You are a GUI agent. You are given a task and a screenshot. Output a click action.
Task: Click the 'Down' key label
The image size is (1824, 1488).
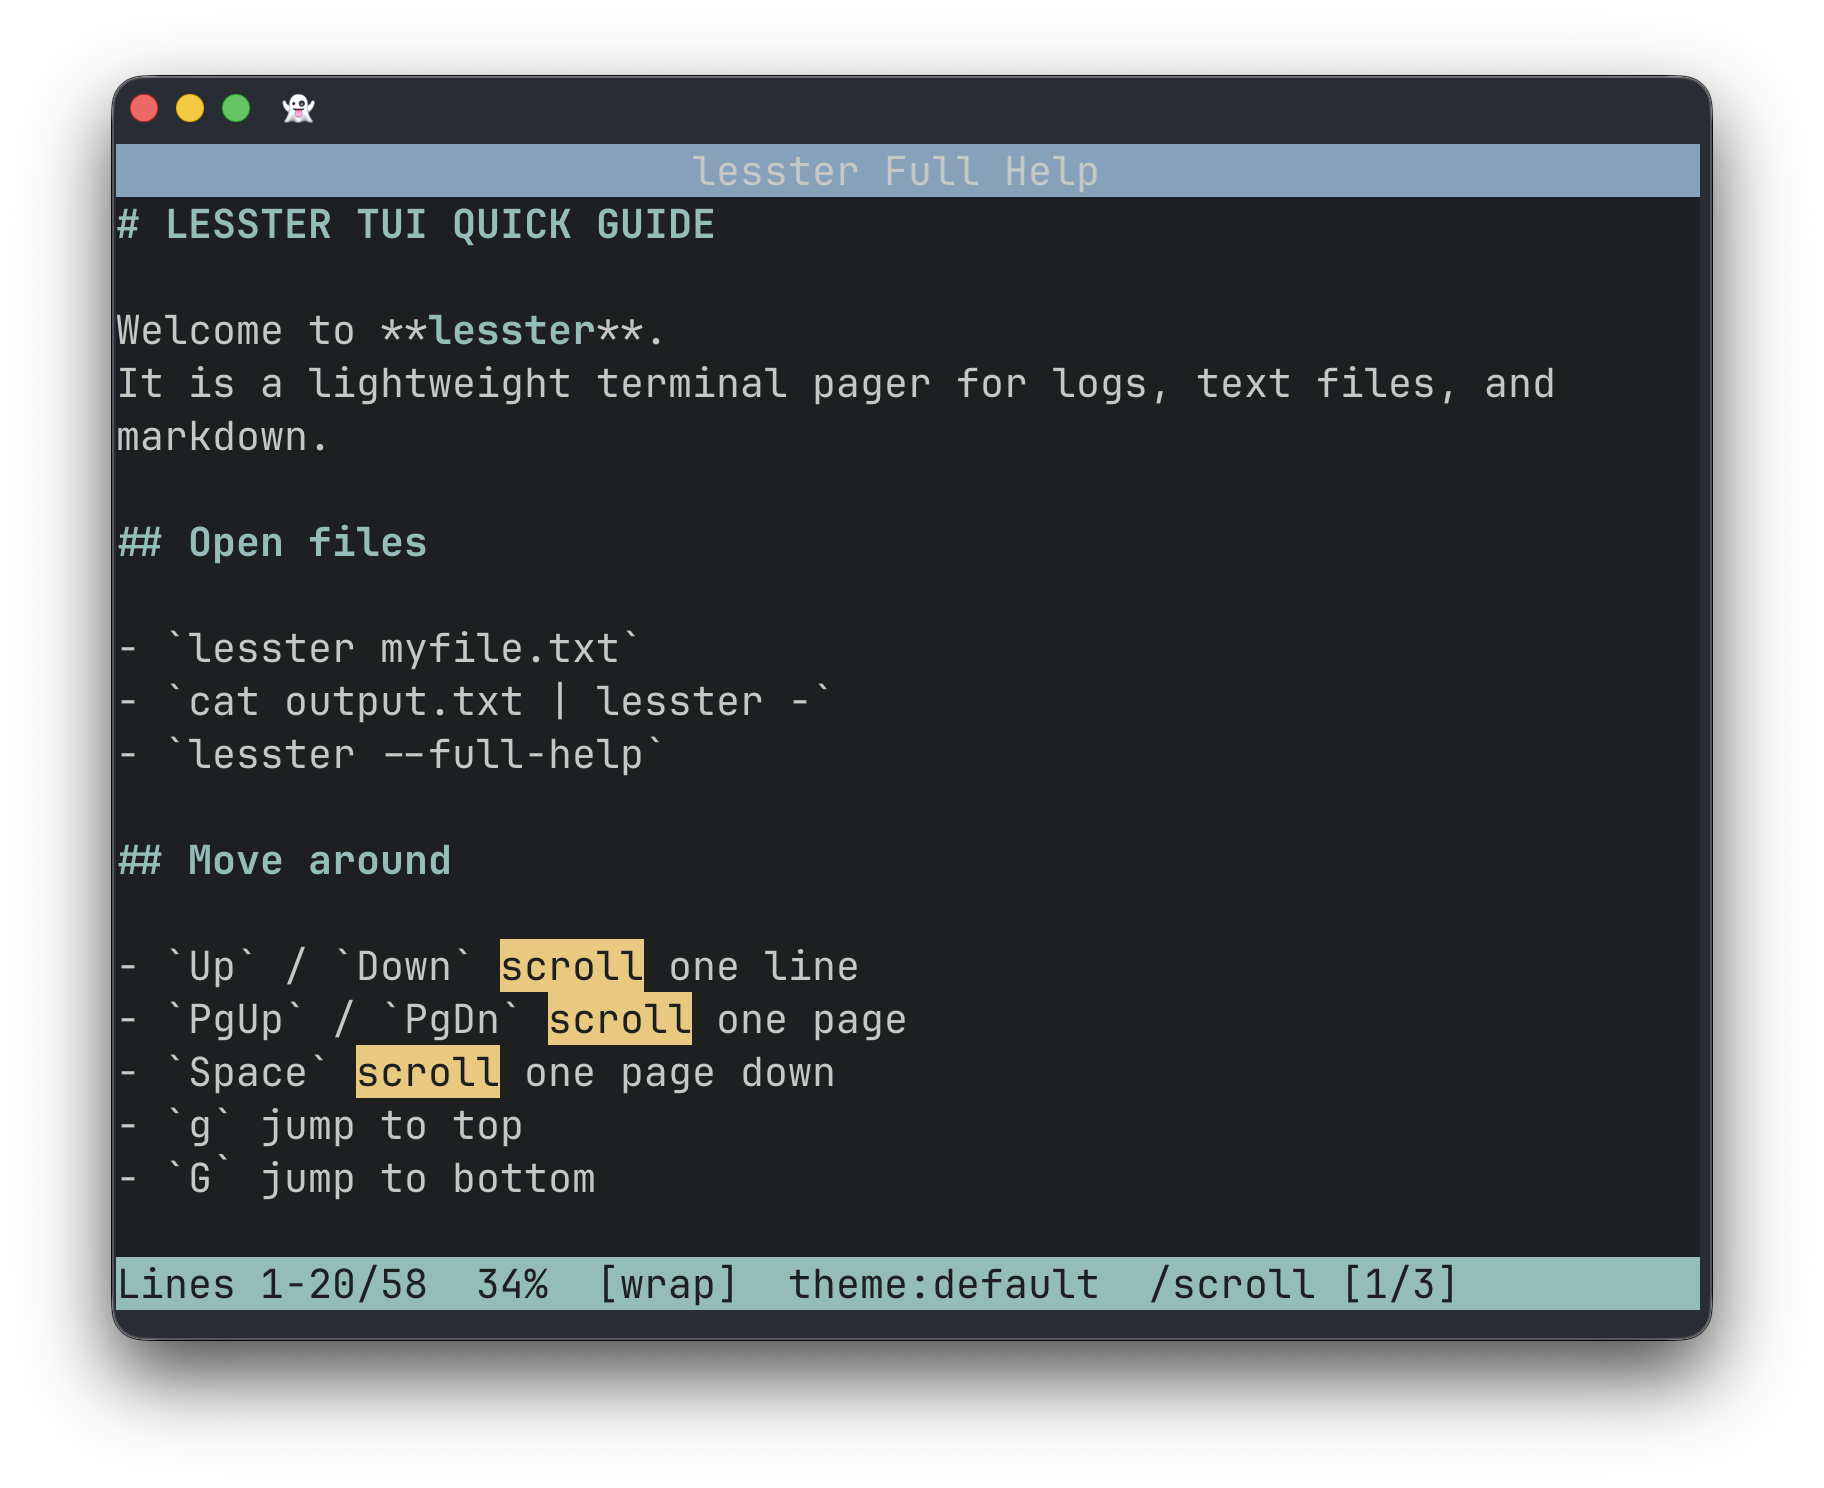click(x=404, y=967)
